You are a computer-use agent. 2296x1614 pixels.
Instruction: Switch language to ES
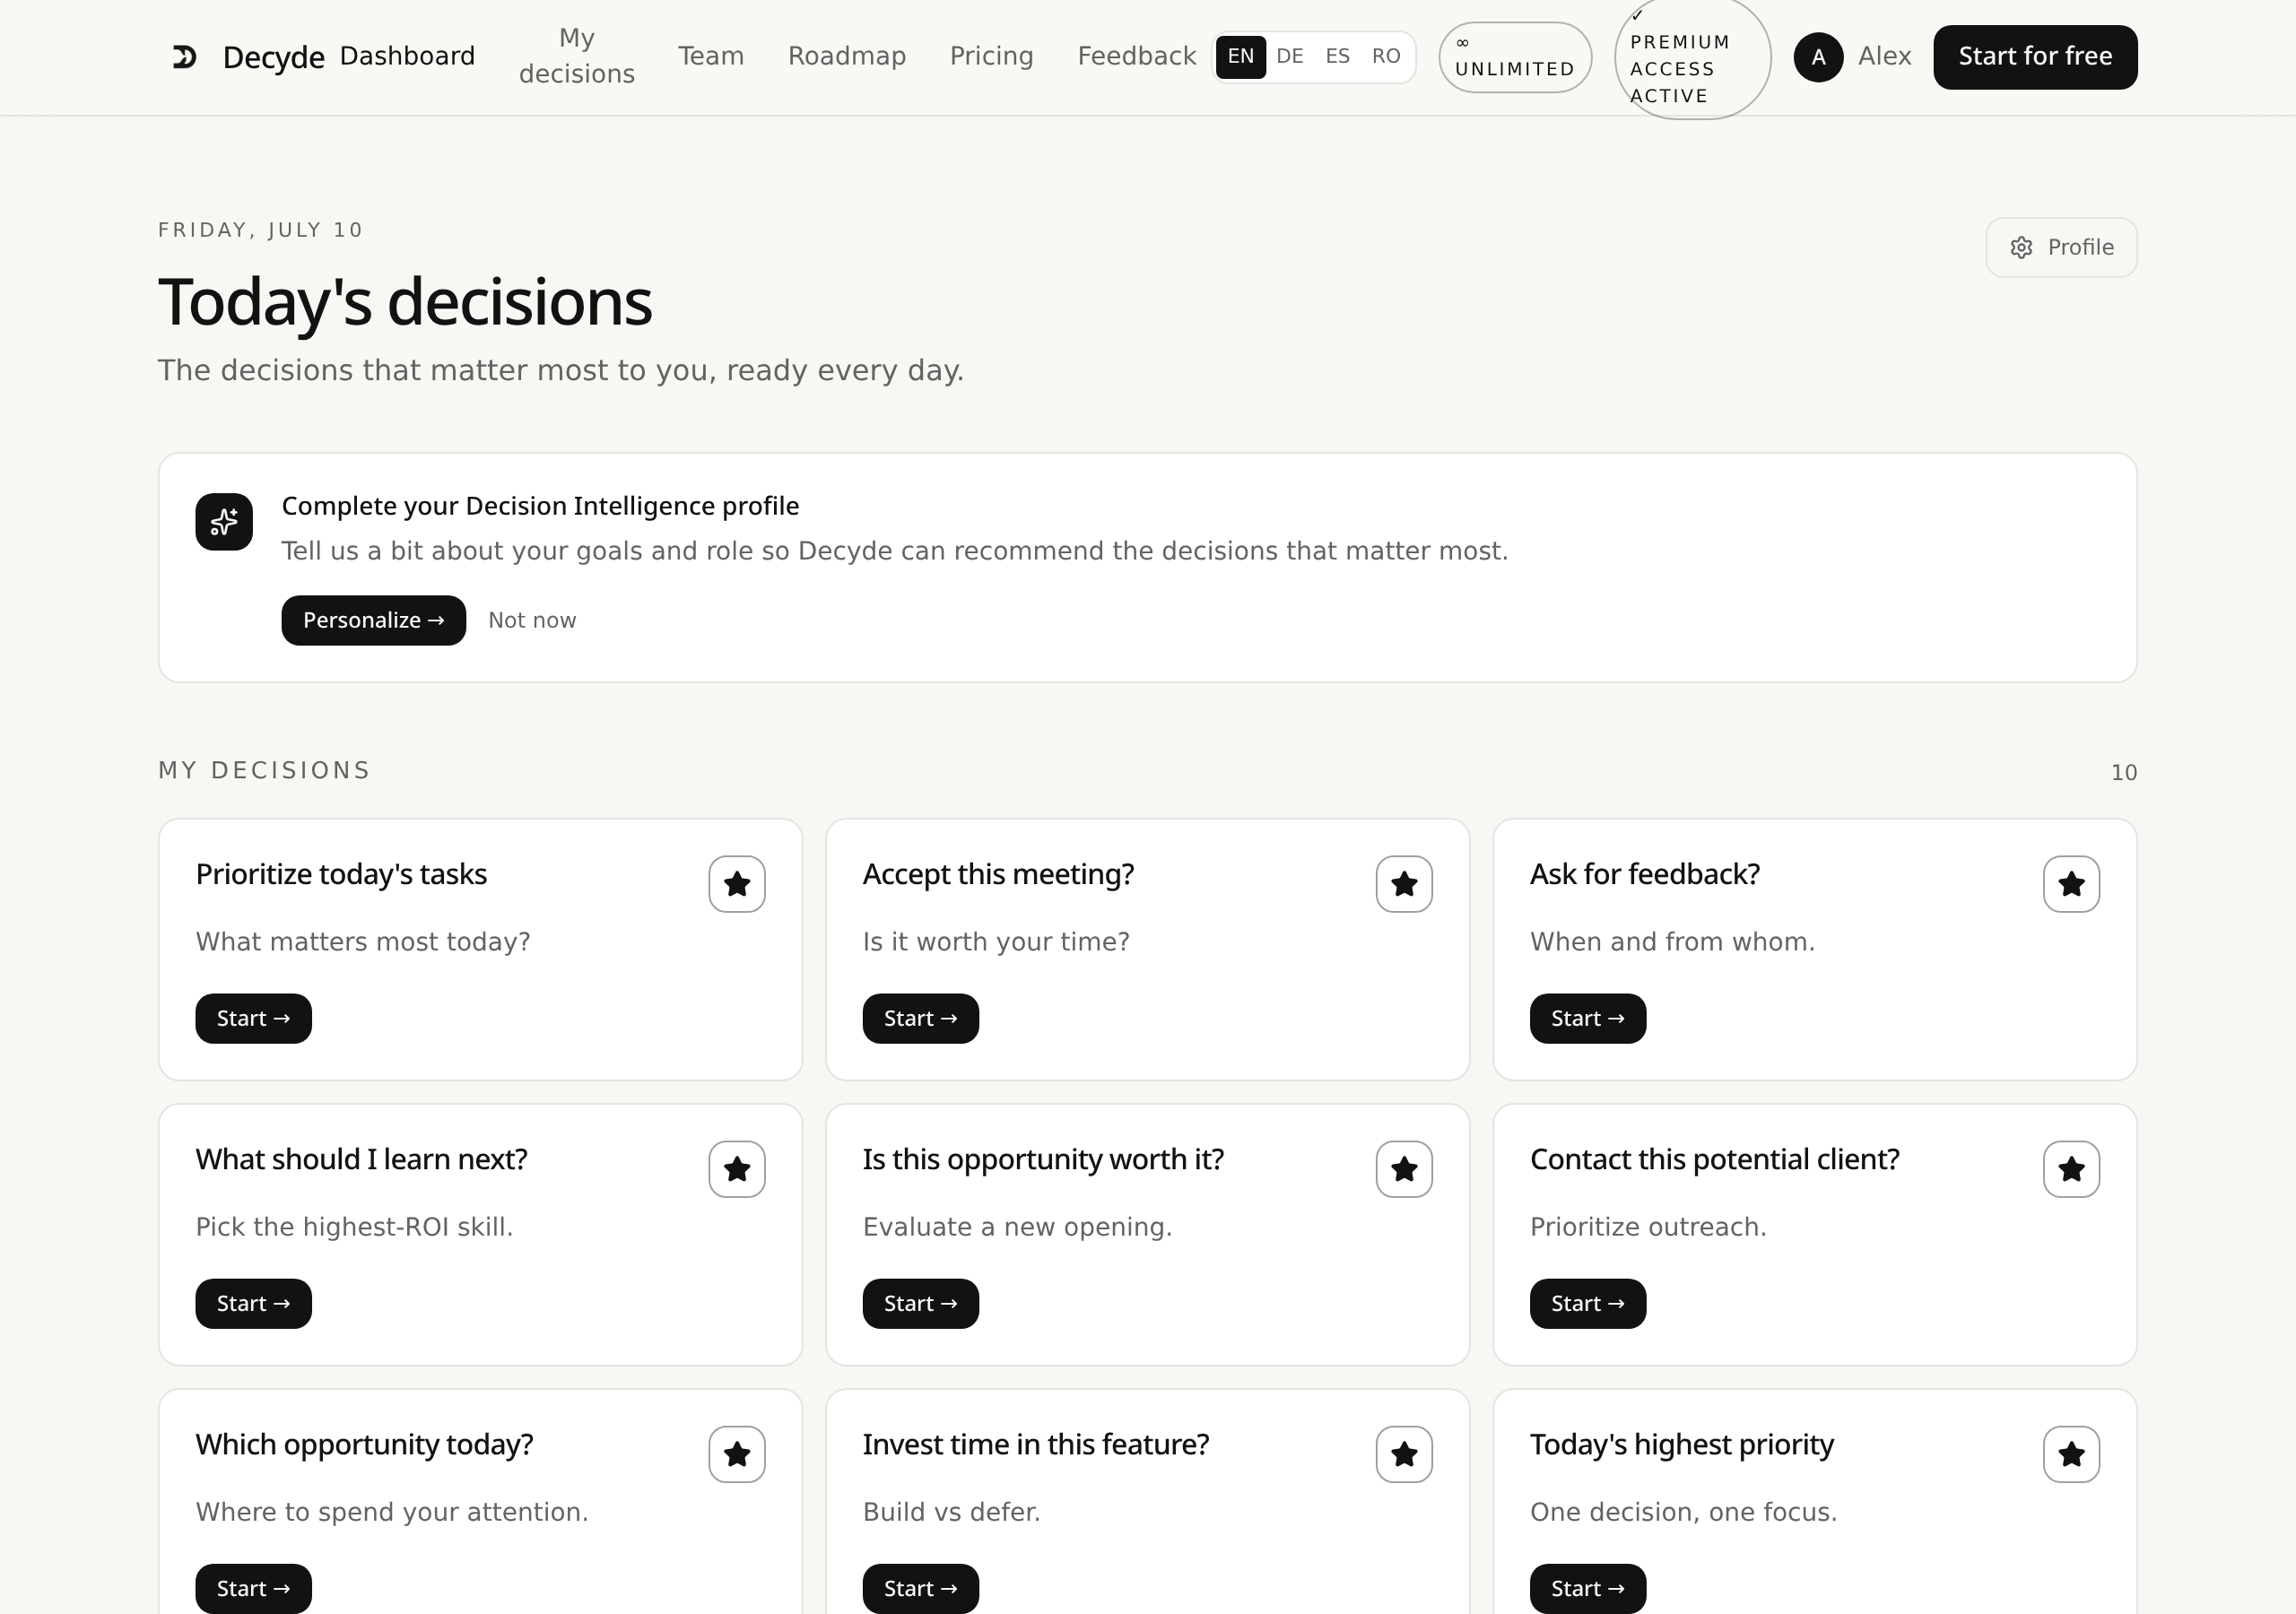point(1338,57)
